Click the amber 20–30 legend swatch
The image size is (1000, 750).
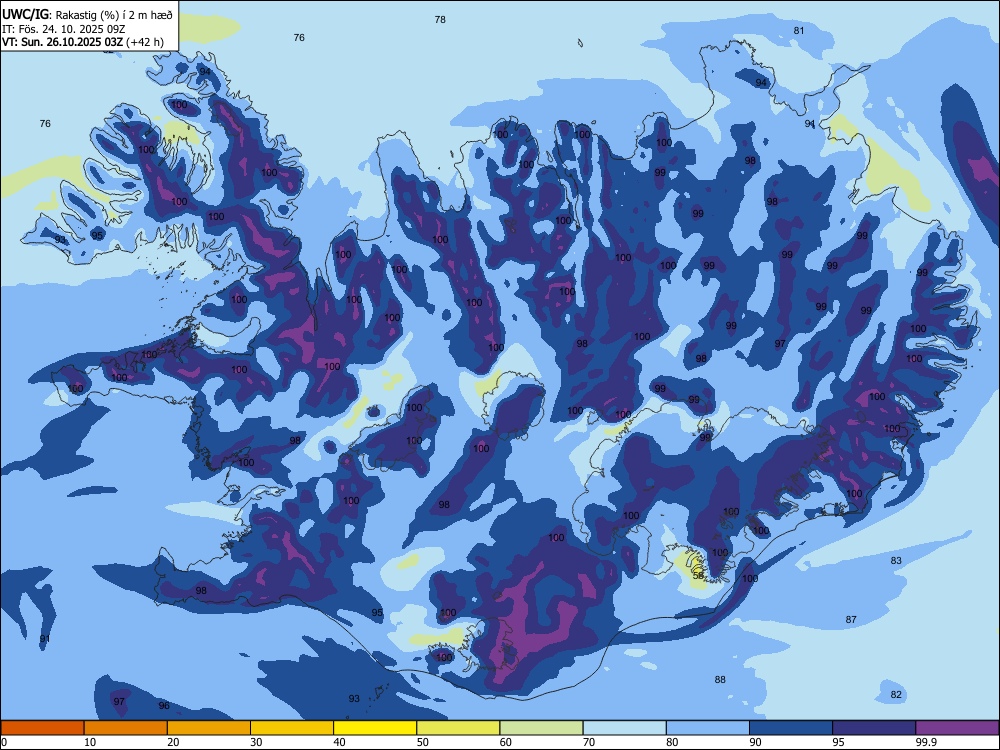point(209,728)
